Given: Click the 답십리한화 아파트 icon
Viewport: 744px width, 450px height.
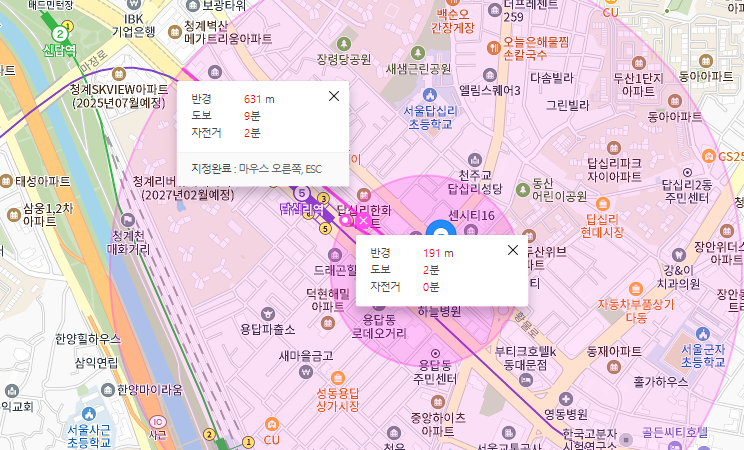Looking at the screenshot, I should coord(364,195).
